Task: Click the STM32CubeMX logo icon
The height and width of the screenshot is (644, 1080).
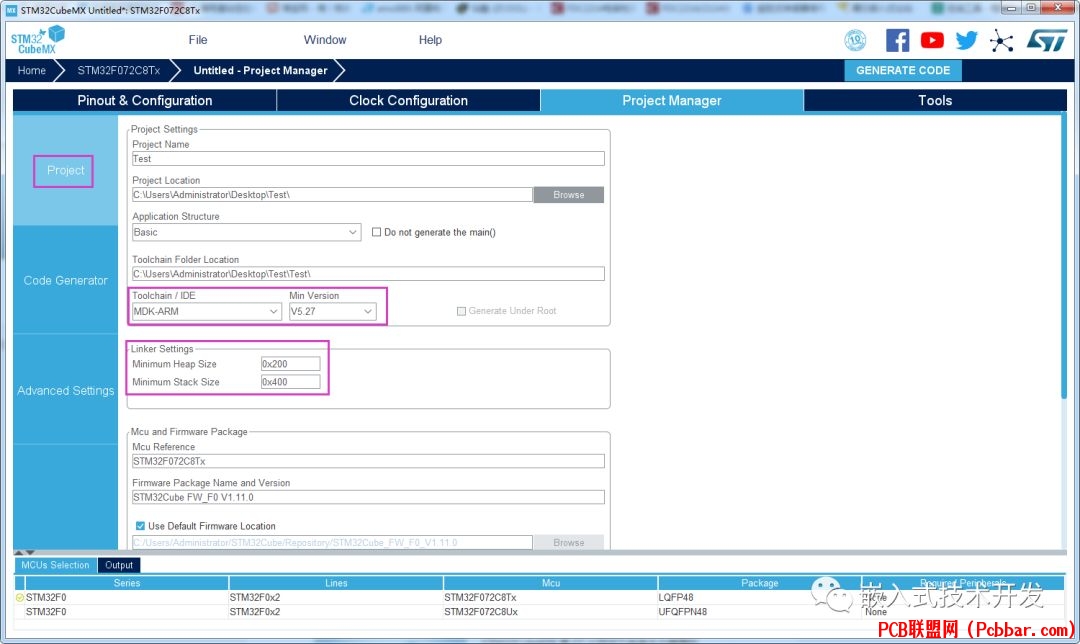Action: click(x=38, y=40)
